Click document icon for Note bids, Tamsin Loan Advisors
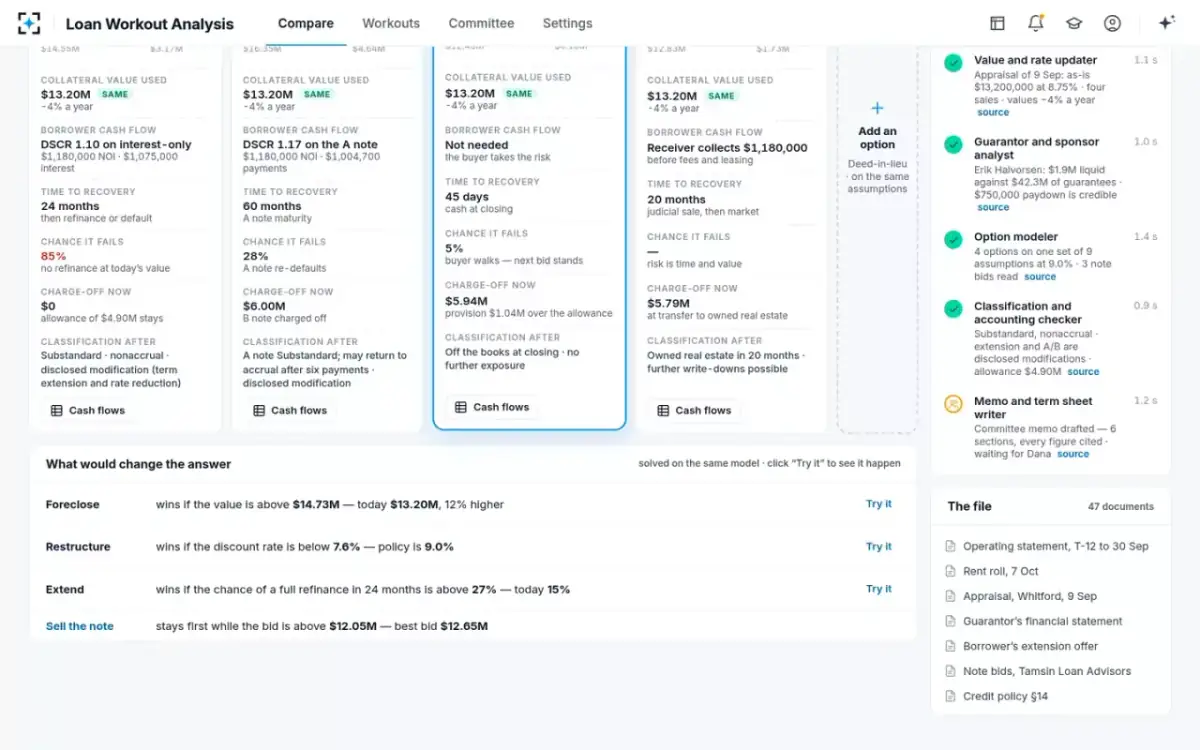The height and width of the screenshot is (750, 1200). point(951,671)
